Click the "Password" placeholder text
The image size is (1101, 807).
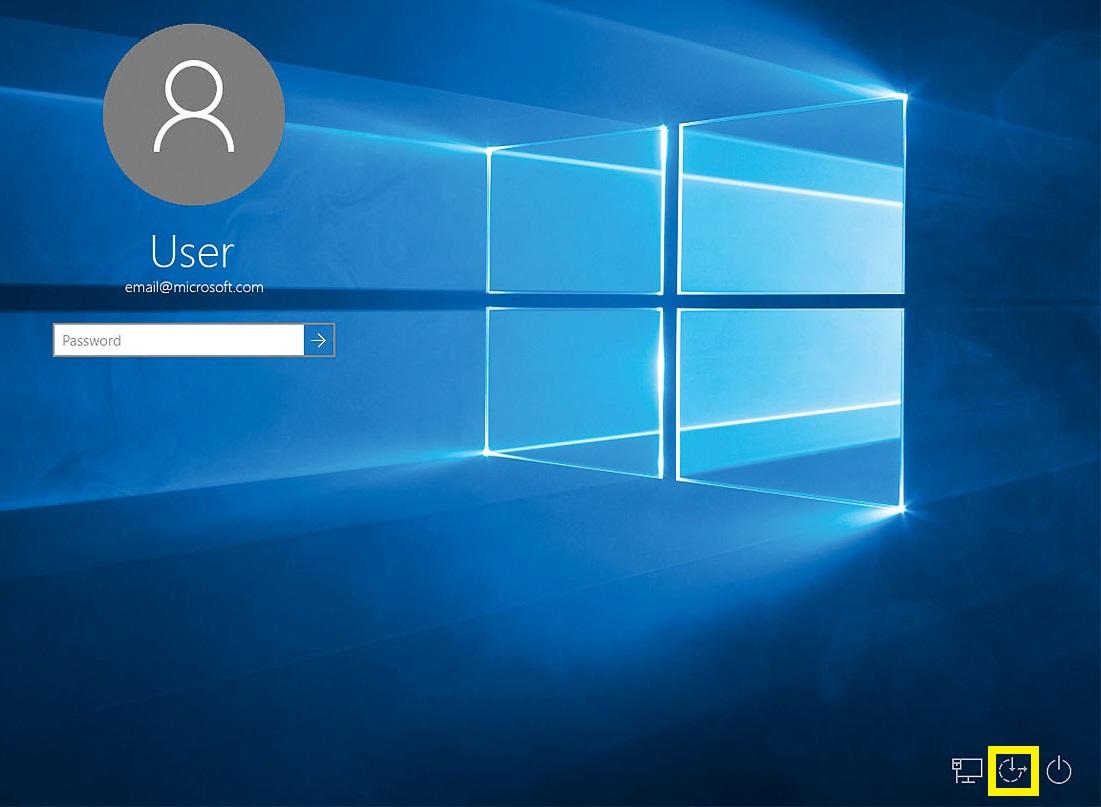[92, 340]
